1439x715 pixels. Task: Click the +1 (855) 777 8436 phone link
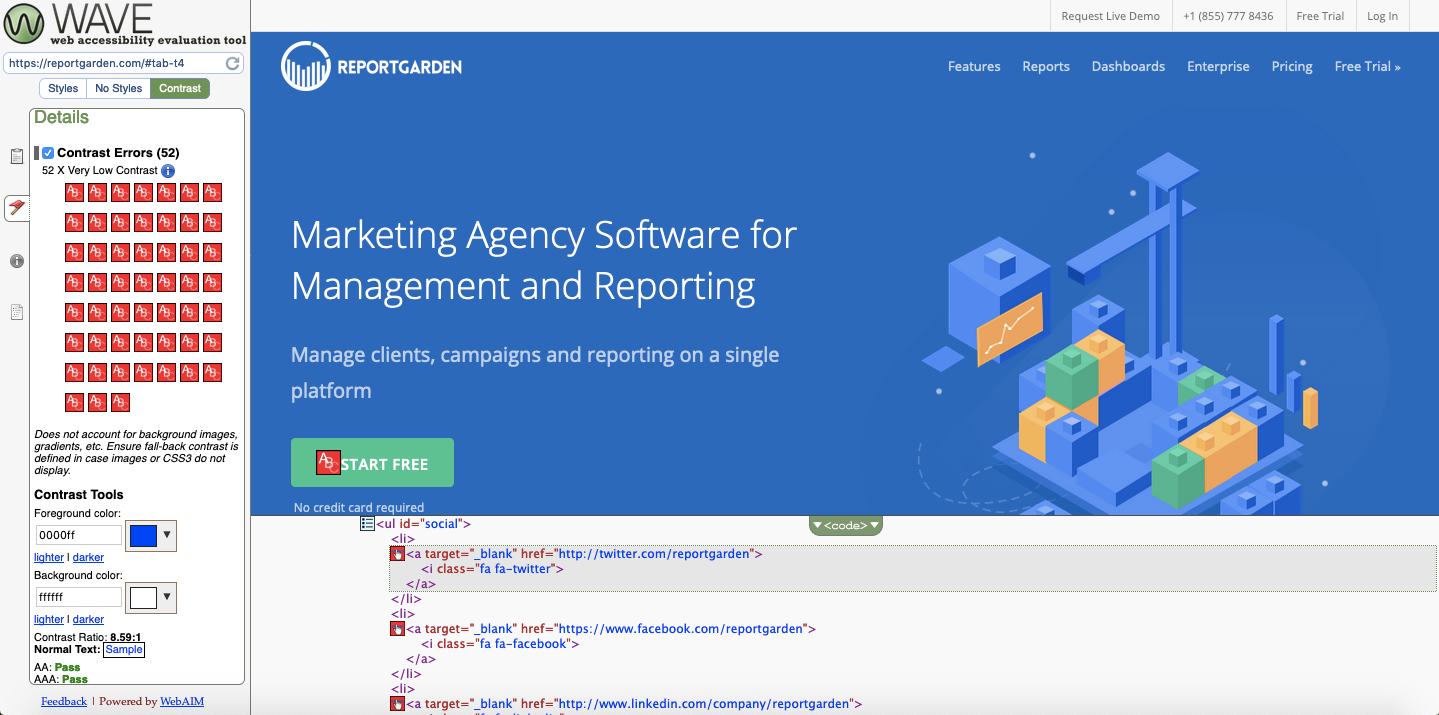tap(1228, 16)
